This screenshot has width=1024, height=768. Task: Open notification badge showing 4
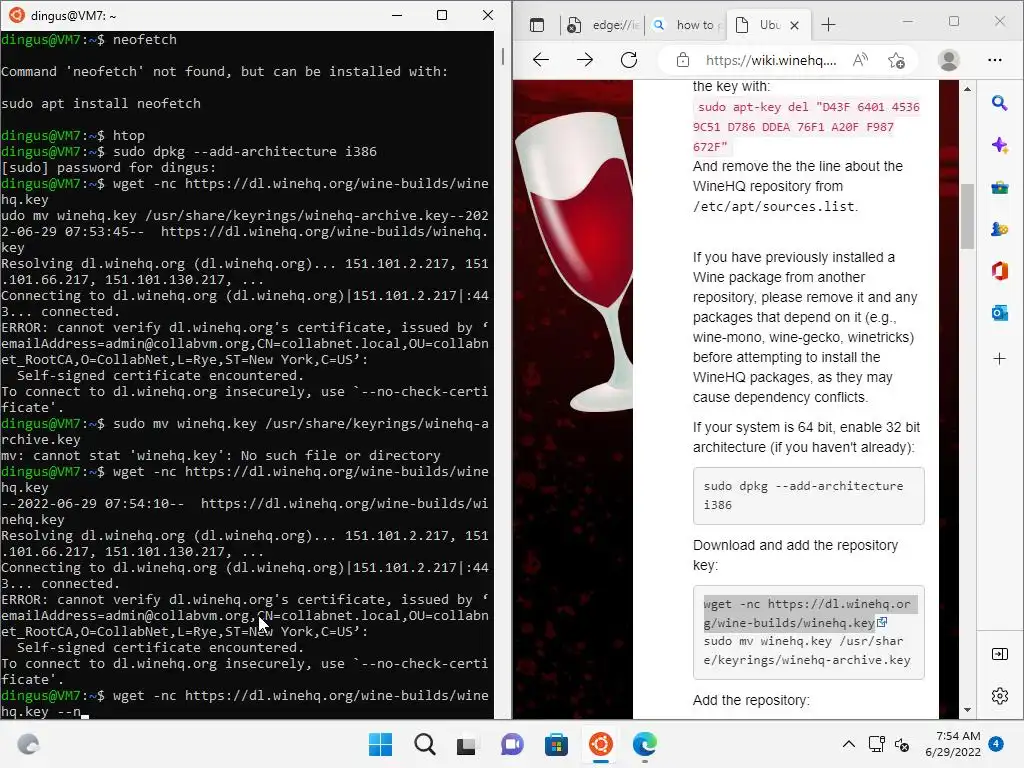pyautogui.click(x=996, y=744)
